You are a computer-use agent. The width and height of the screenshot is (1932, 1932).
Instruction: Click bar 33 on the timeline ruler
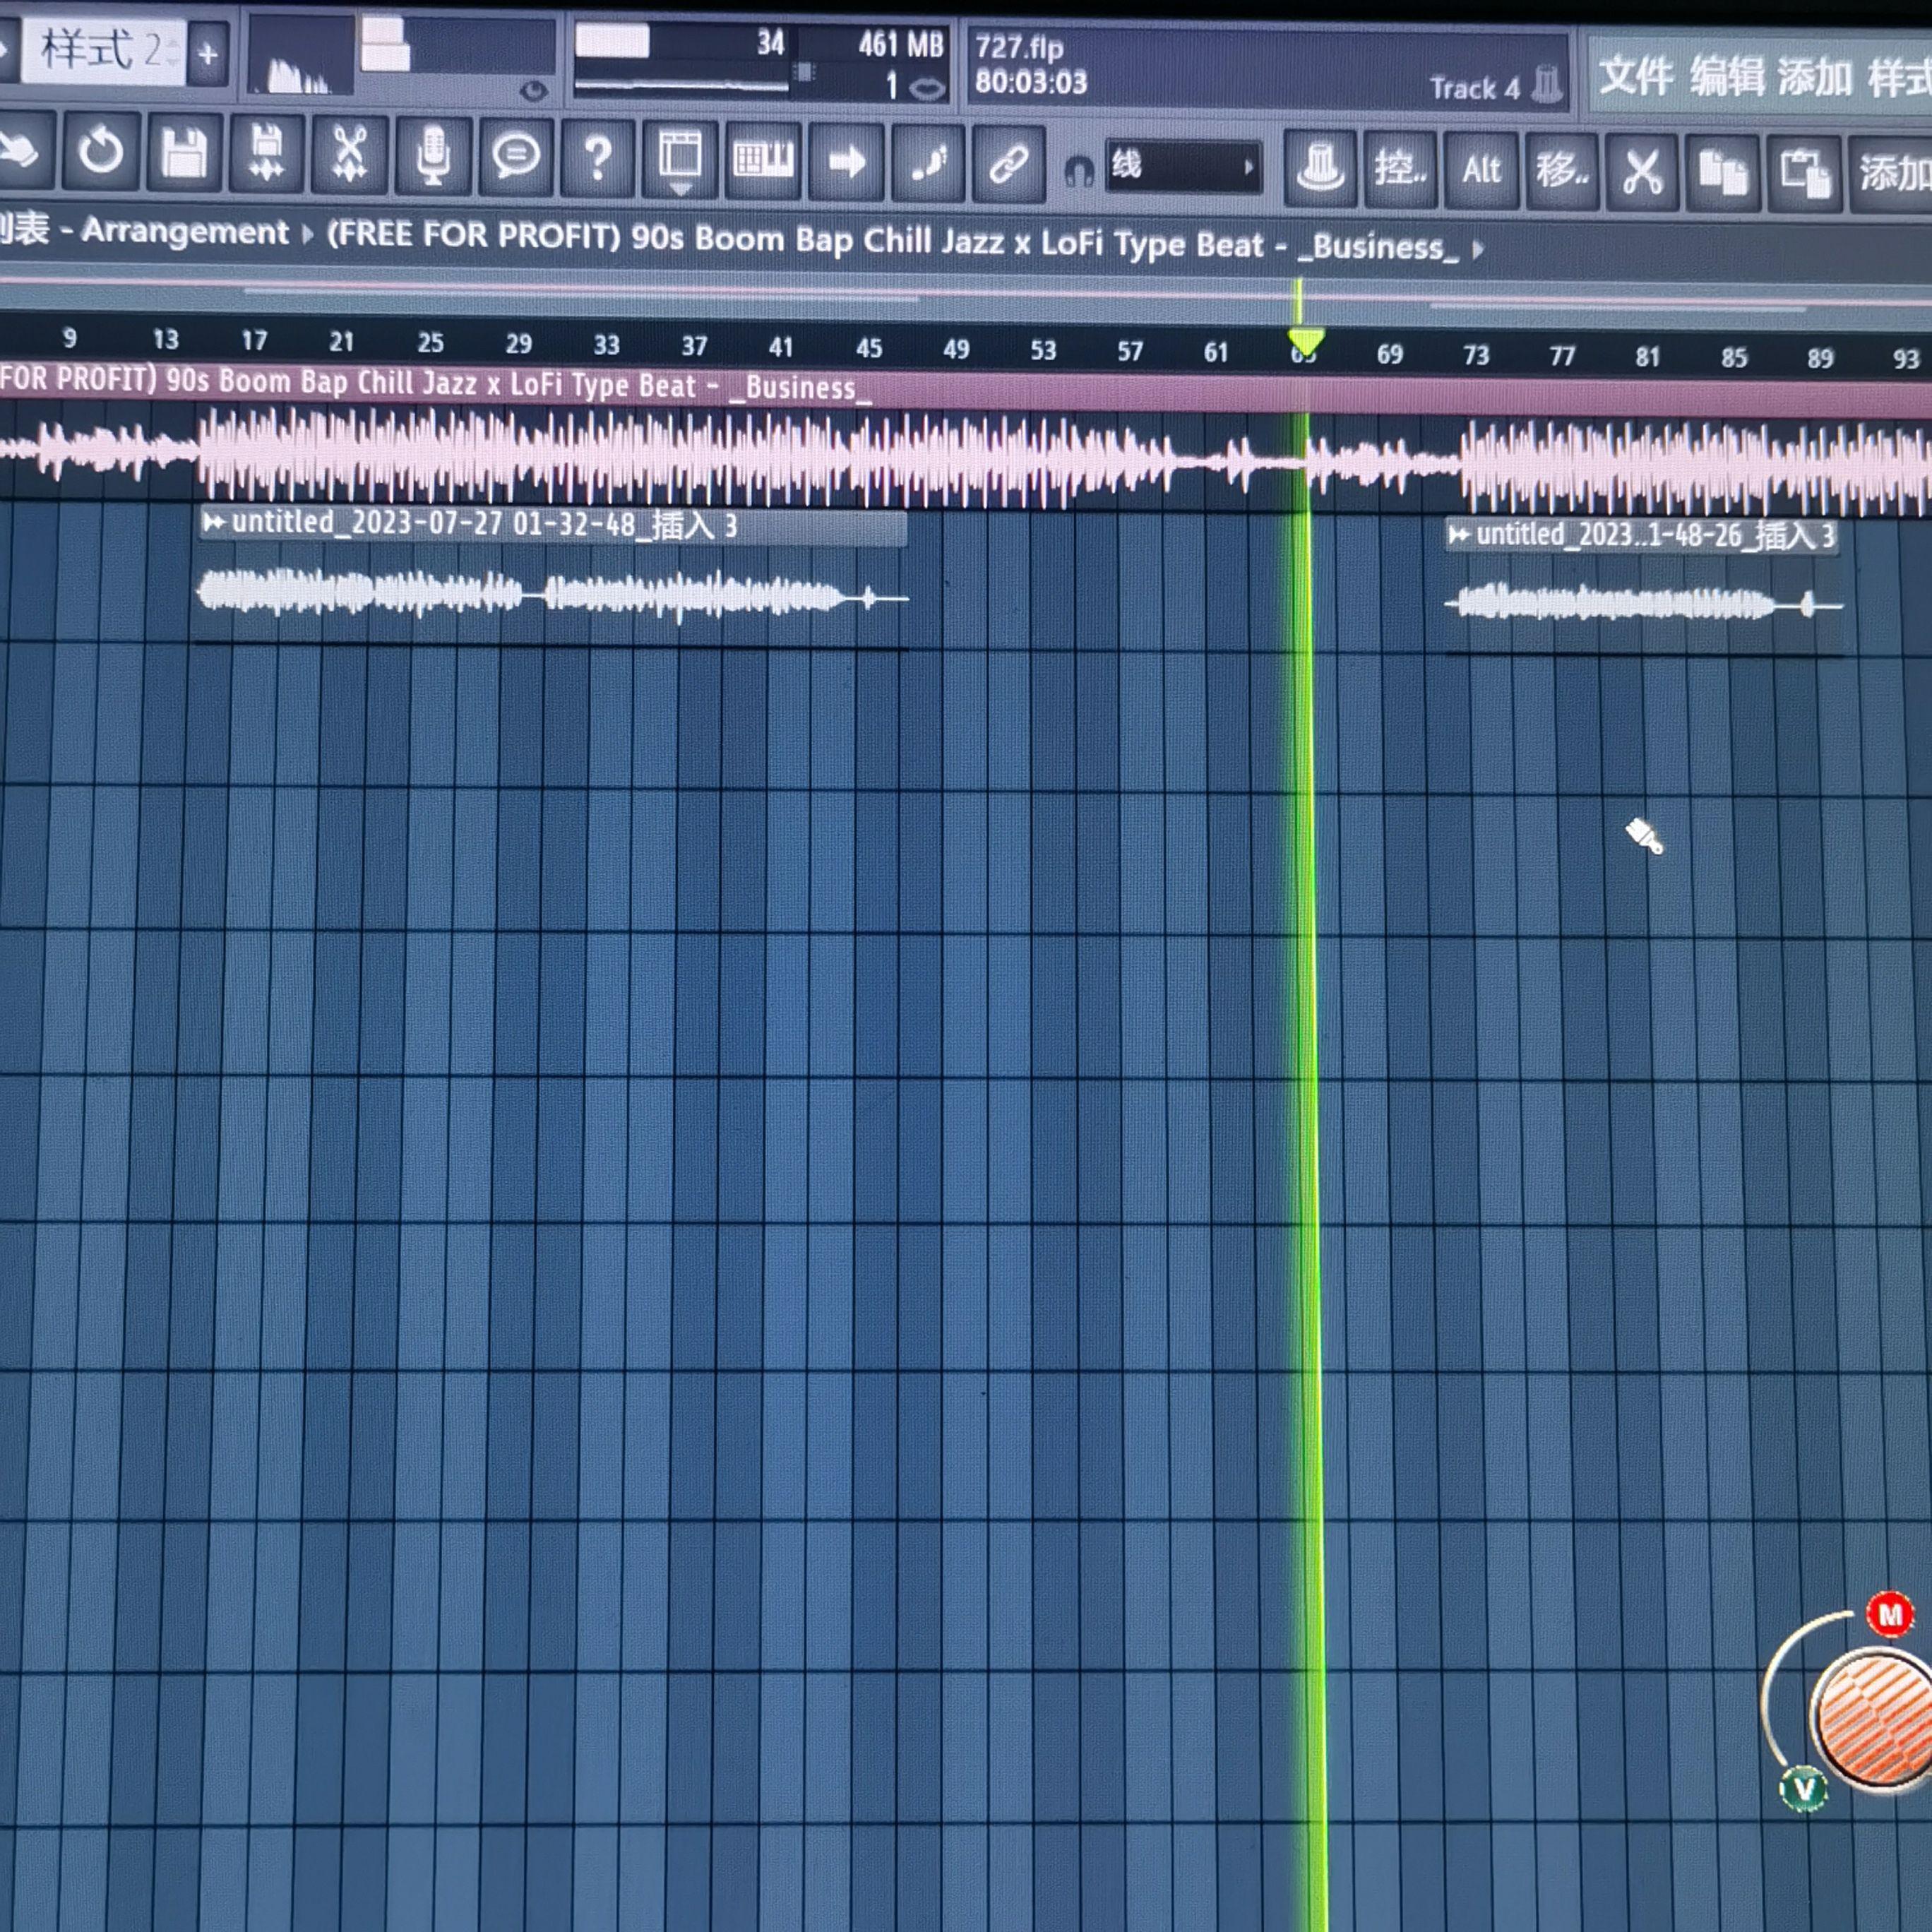[x=606, y=345]
